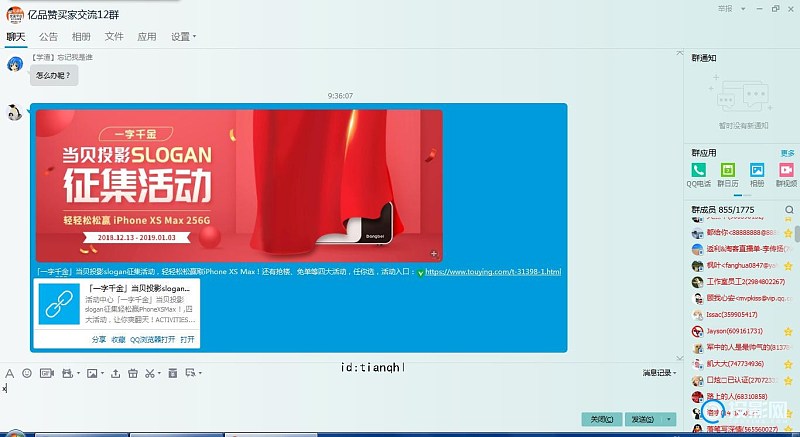Select member 枫叶<fanghua0847
The width and height of the screenshot is (800, 437).
pyautogui.click(x=741, y=266)
